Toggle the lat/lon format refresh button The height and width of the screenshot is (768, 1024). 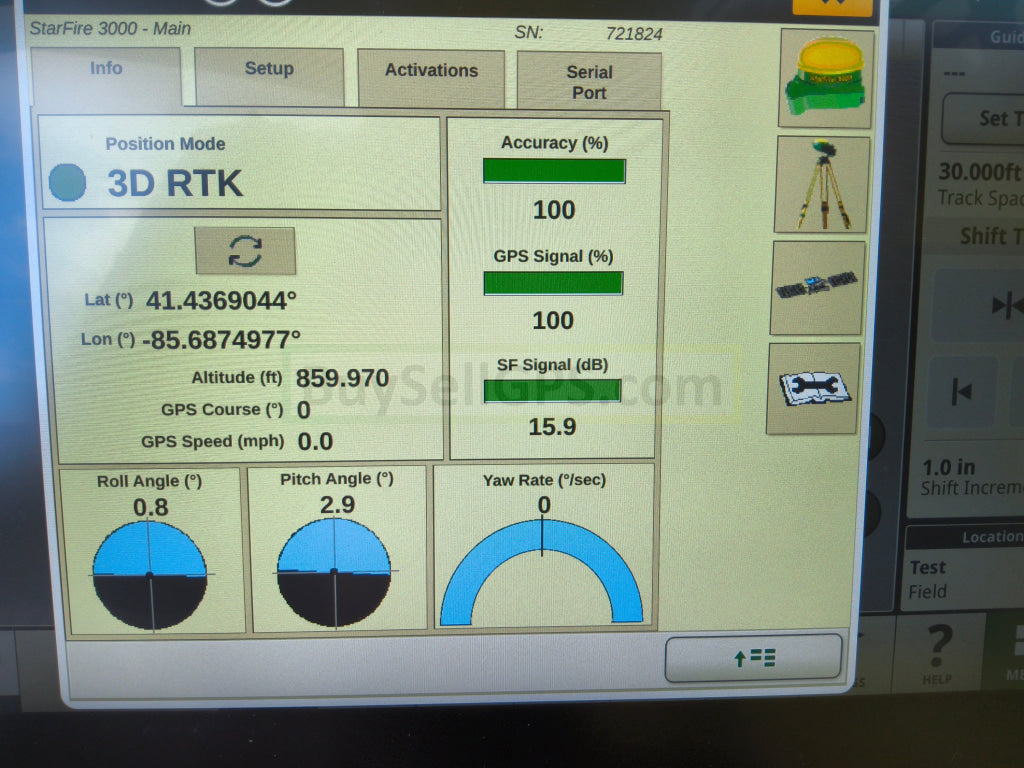click(x=245, y=251)
